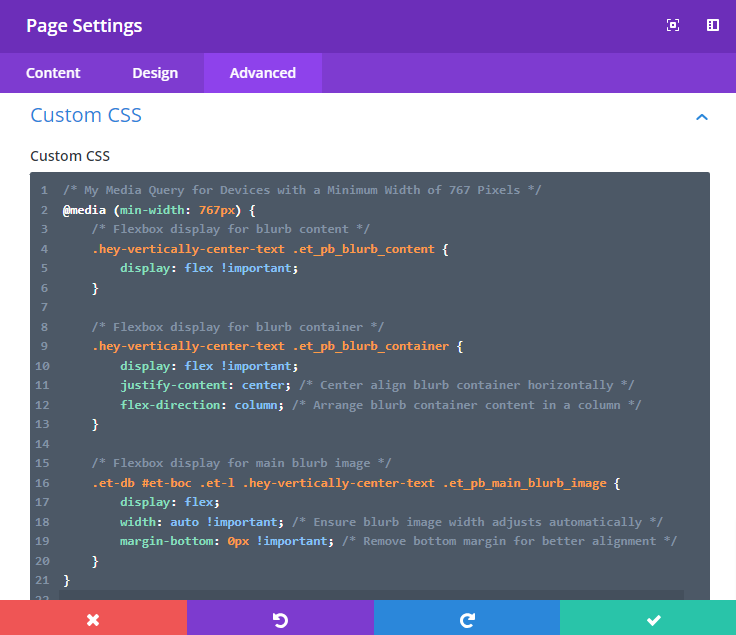
Task: Collapse the Custom CSS section chevron
Action: click(702, 117)
